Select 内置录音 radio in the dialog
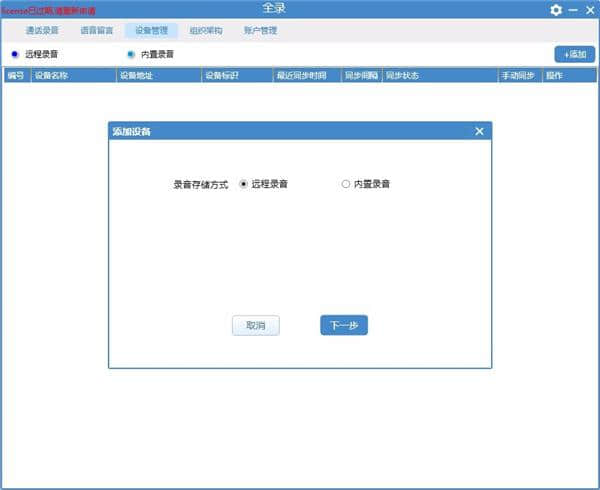This screenshot has height=490, width=600. pyautogui.click(x=346, y=184)
